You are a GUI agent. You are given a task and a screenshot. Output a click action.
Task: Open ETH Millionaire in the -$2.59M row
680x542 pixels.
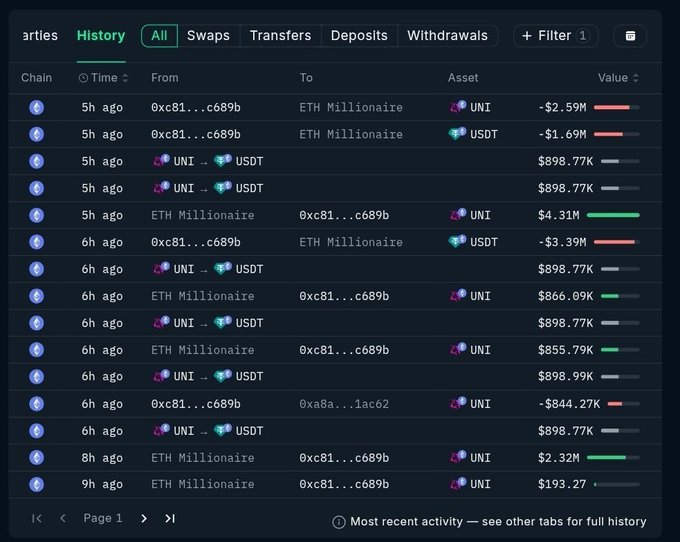tap(351, 108)
